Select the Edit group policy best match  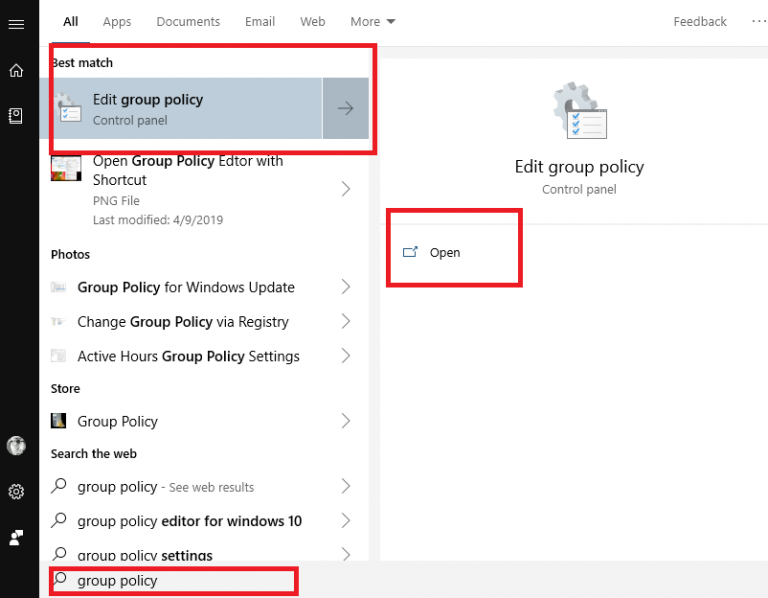click(x=181, y=108)
